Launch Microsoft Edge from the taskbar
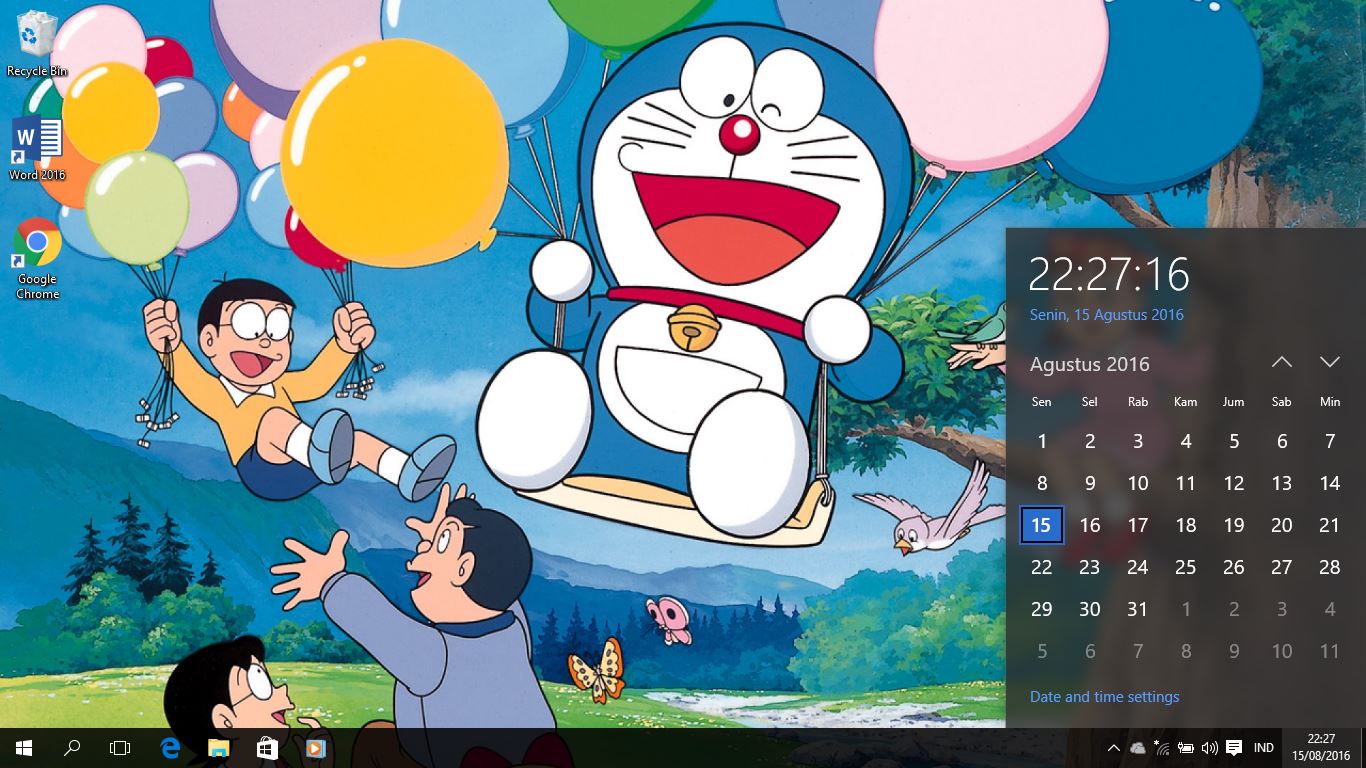Viewport: 1366px width, 768px height. 170,748
